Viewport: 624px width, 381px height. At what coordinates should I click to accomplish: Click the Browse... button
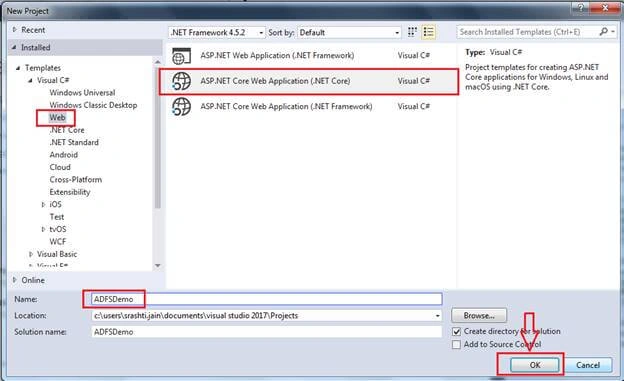point(479,316)
